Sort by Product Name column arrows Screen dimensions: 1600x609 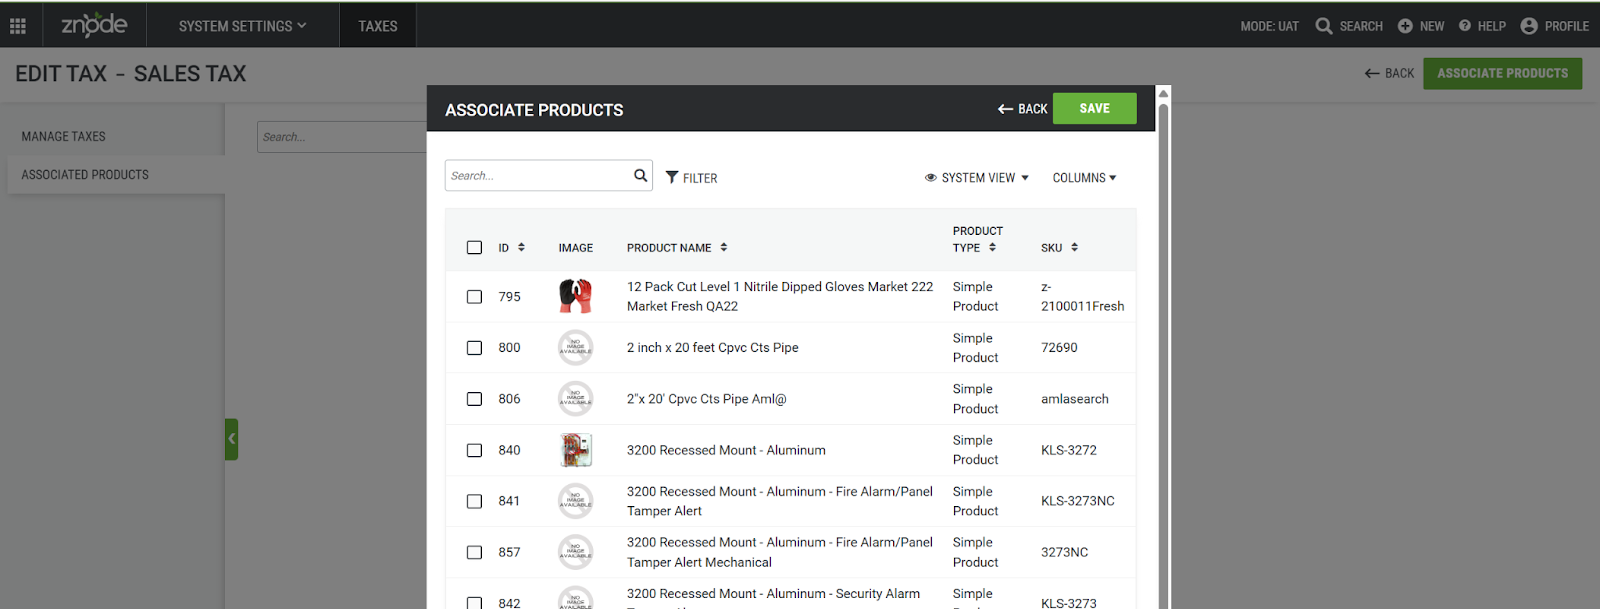coord(724,247)
